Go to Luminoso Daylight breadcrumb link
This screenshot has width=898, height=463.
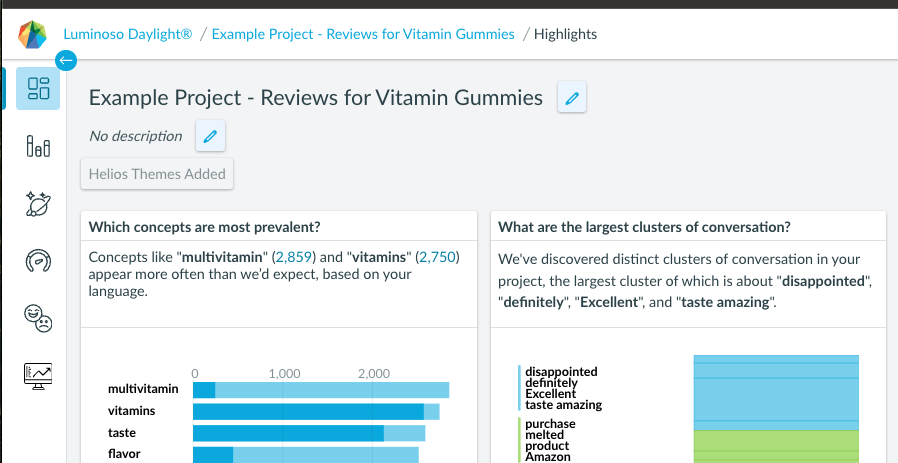click(x=128, y=34)
